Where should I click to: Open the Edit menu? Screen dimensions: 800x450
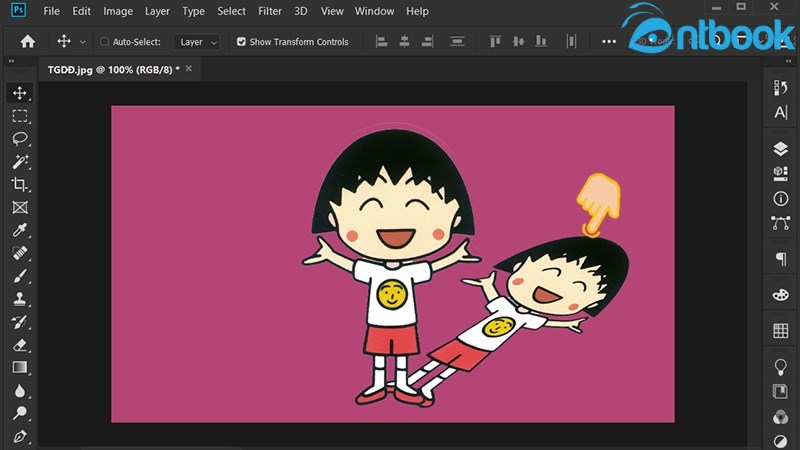[x=81, y=11]
